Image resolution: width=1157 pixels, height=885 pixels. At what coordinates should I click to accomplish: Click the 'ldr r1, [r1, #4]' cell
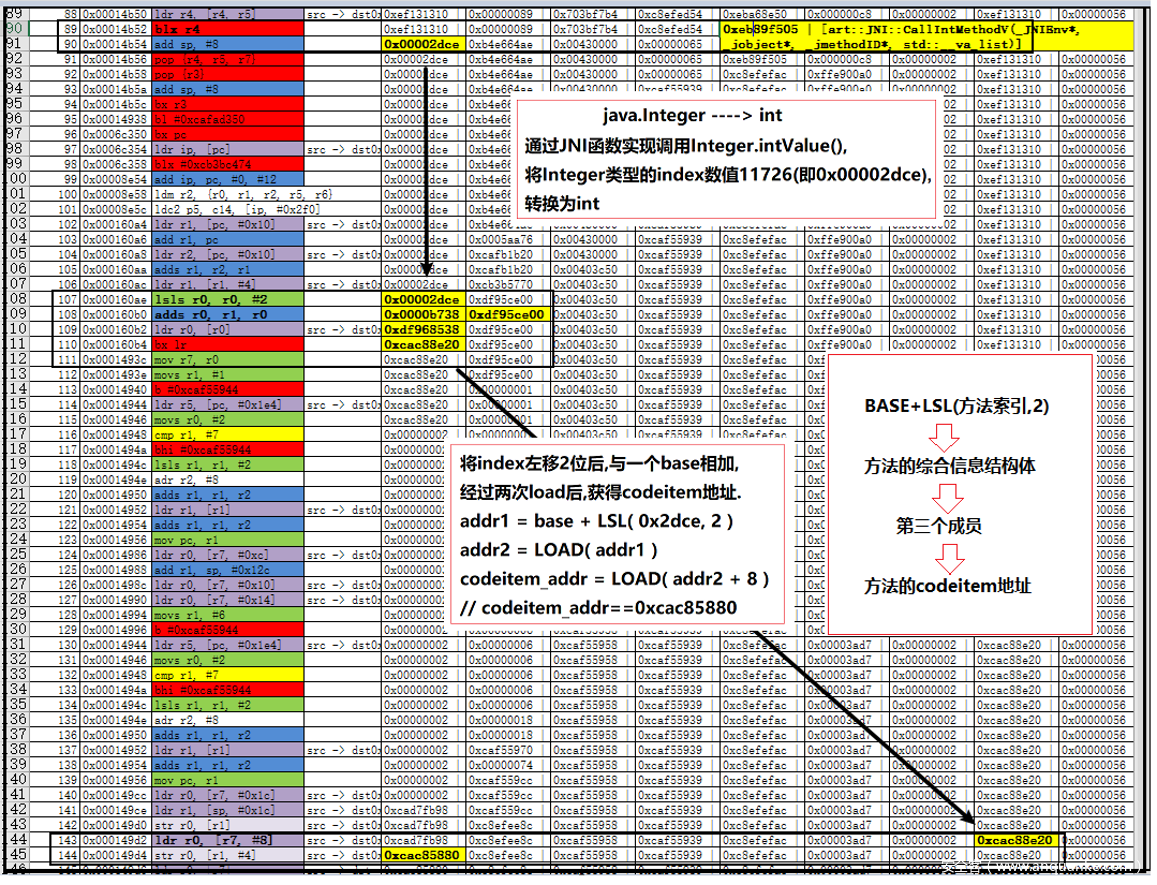(228, 285)
